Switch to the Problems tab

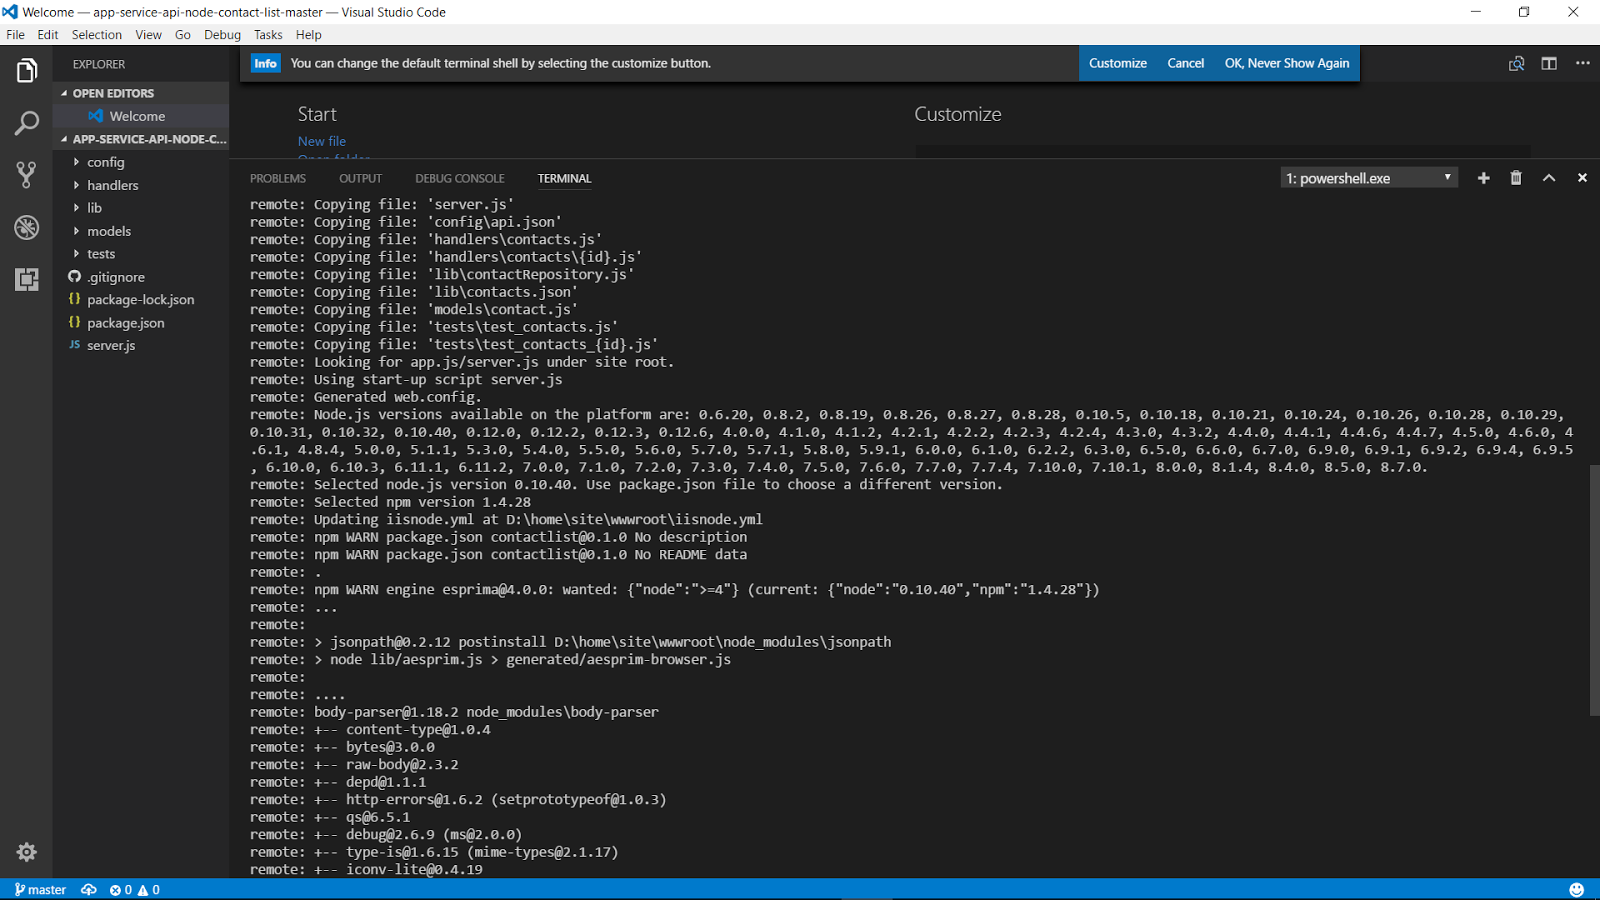[278, 178]
